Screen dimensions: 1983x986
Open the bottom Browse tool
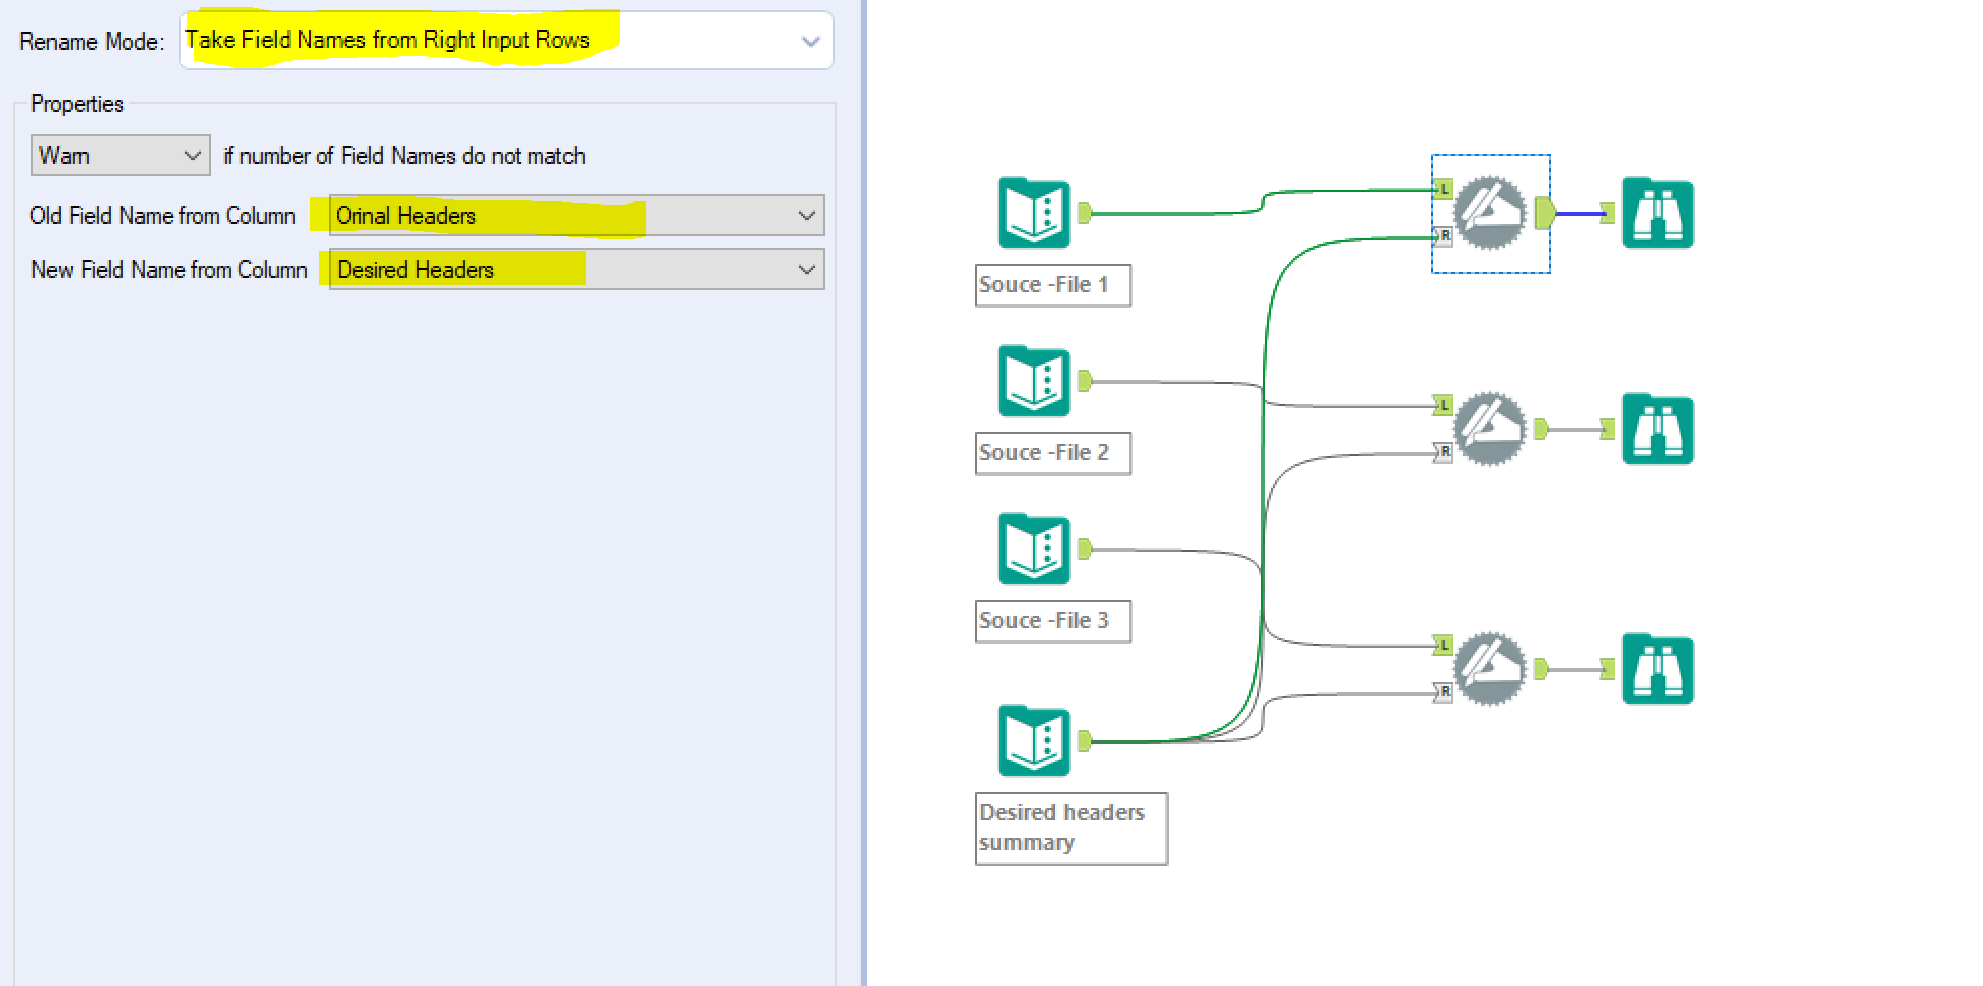point(1657,670)
